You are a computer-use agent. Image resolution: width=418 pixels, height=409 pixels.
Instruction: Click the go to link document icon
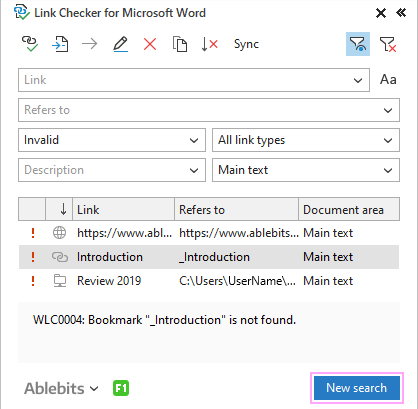(60, 44)
